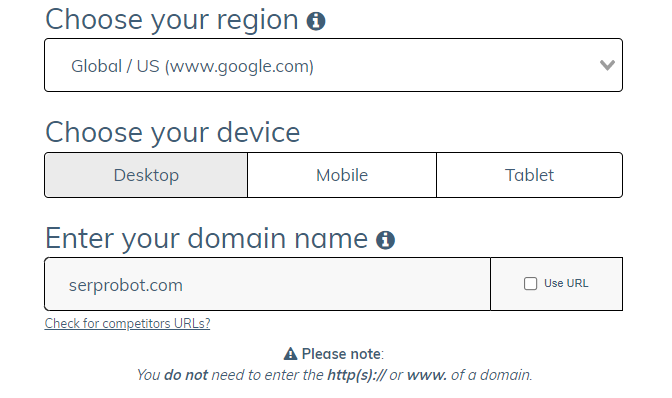Viewport: 672px width, 398px height.
Task: Click the bold http(s):// text in the note
Action: [356, 375]
